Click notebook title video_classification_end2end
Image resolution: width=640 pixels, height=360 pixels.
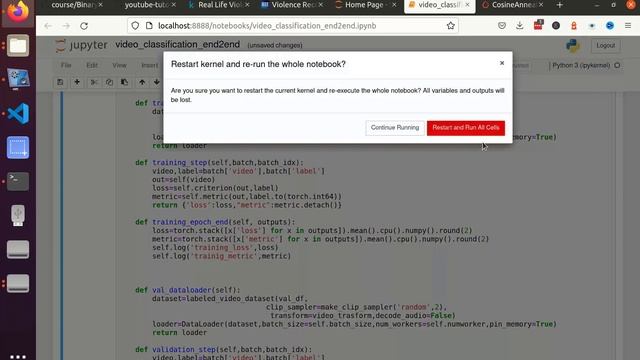[178, 44]
